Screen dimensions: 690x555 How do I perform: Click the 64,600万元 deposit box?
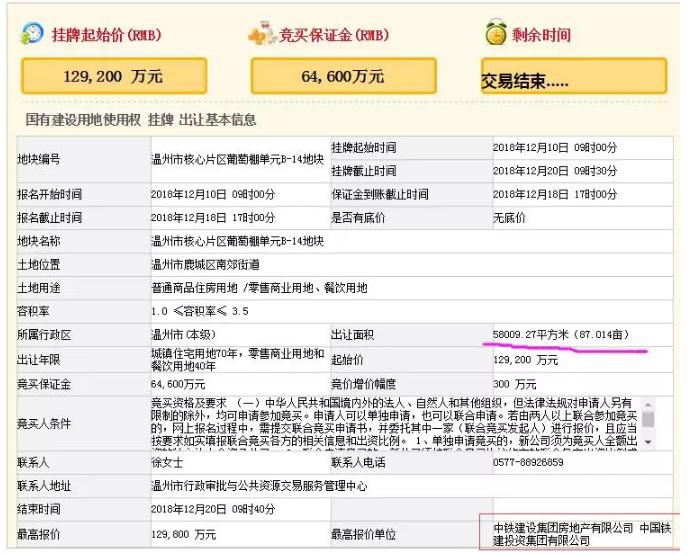click(x=344, y=76)
